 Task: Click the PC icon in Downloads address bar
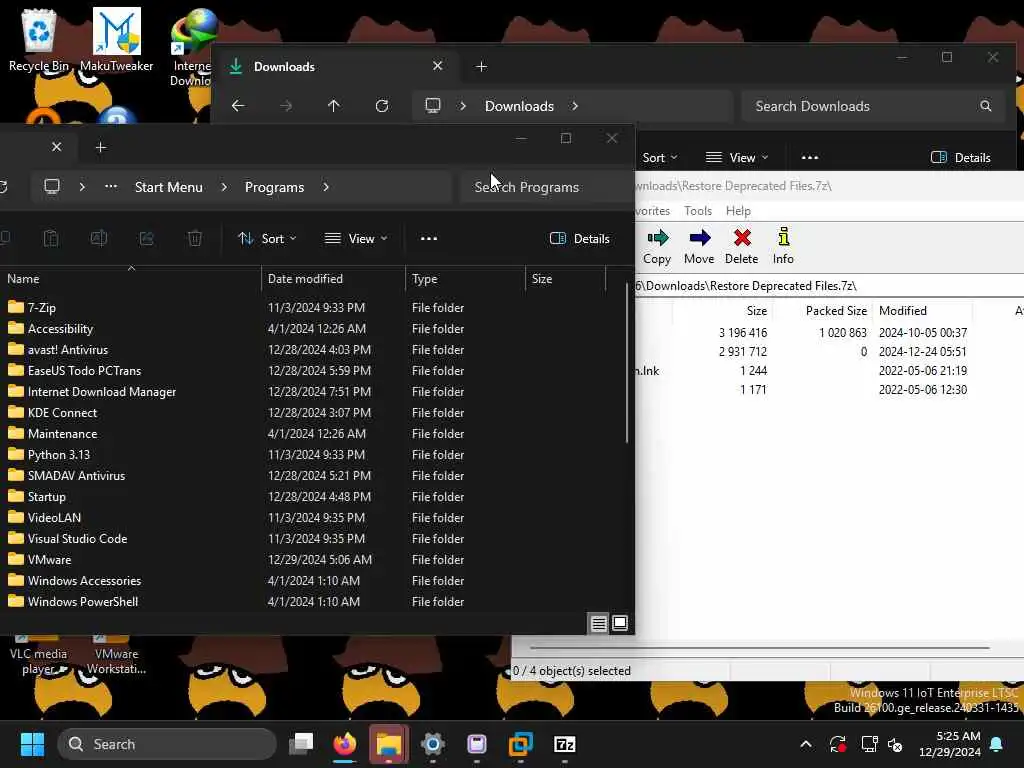point(433,106)
